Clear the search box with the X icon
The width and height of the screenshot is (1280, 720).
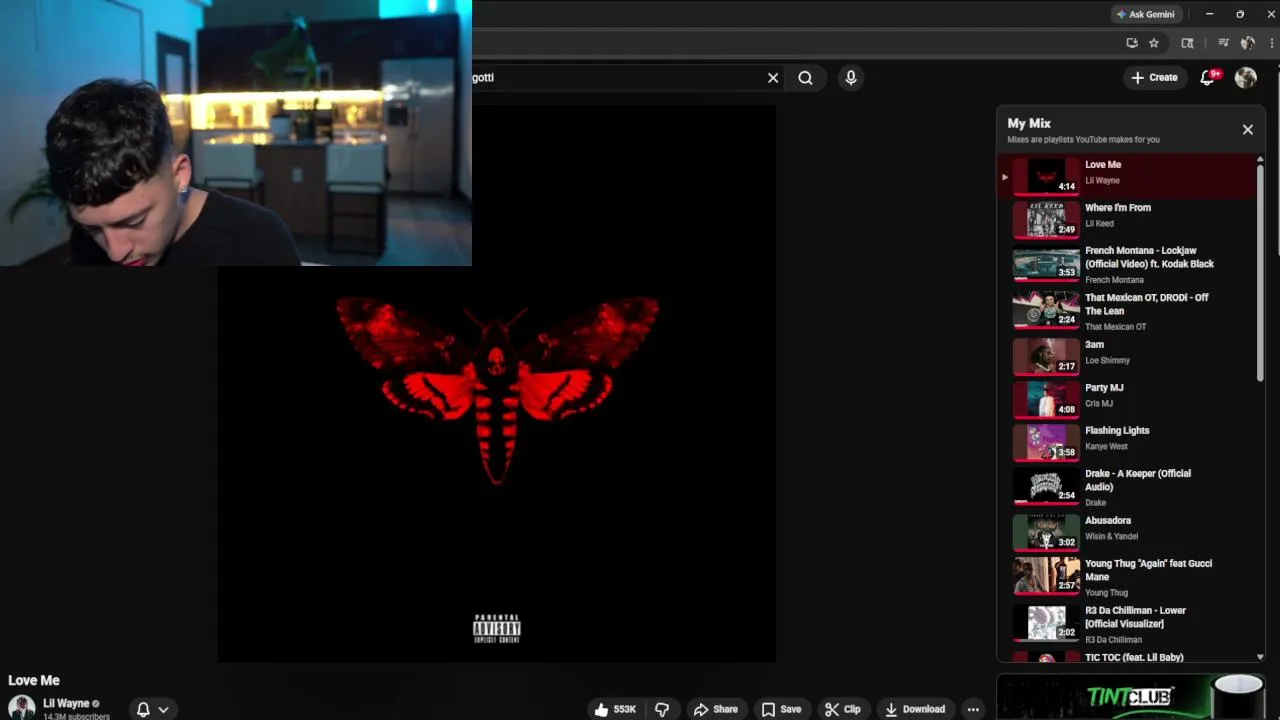click(773, 77)
